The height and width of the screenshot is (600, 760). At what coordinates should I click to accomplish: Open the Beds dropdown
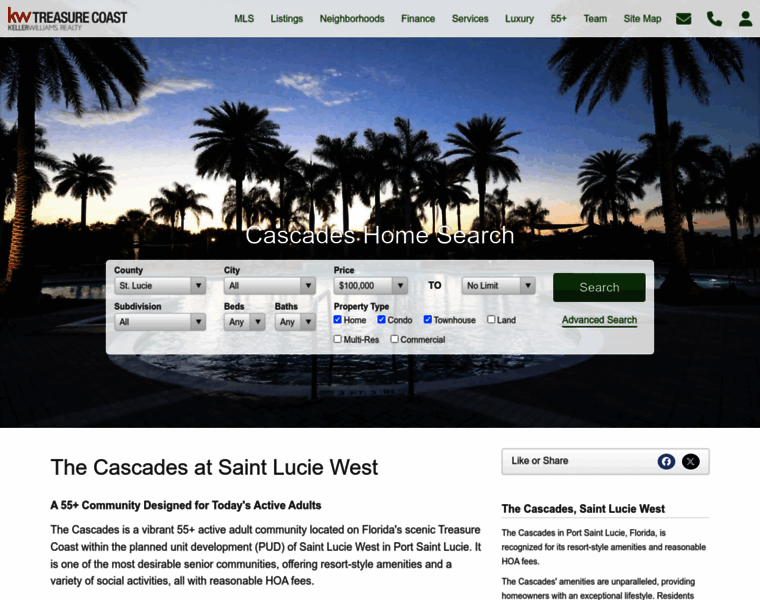coord(244,322)
